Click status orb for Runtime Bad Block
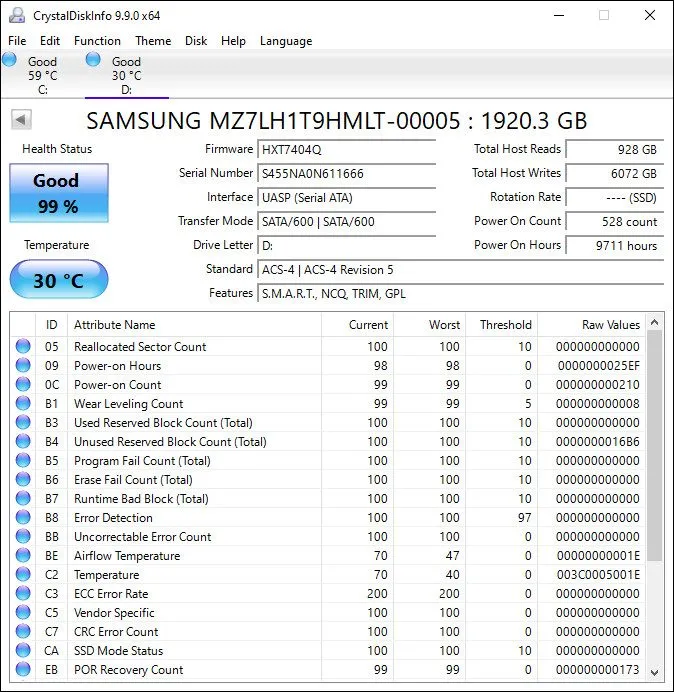This screenshot has height=692, width=674. (x=23, y=498)
